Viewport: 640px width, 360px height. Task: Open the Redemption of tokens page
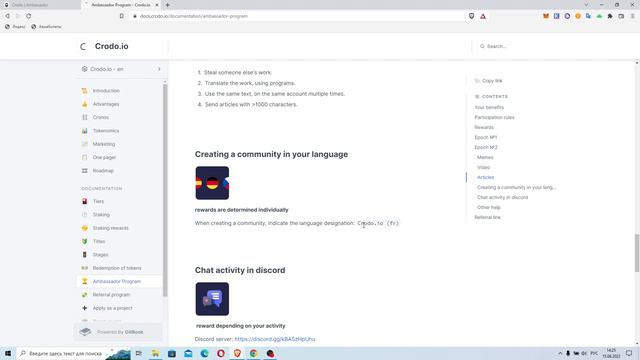tap(117, 268)
